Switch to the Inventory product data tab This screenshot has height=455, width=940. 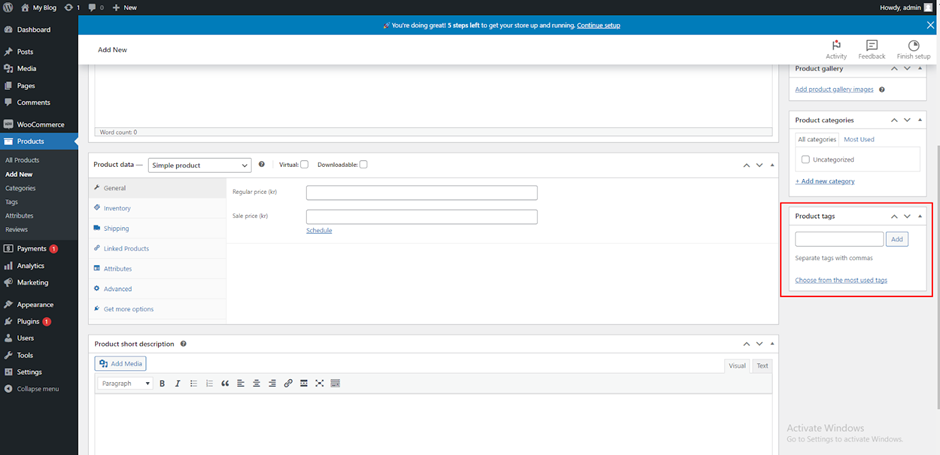point(117,208)
